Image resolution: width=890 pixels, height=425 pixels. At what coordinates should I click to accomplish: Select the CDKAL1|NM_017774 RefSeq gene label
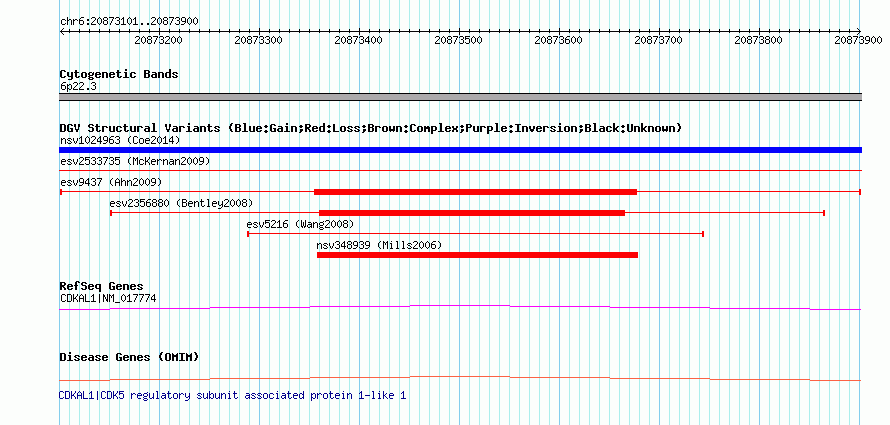pos(108,298)
